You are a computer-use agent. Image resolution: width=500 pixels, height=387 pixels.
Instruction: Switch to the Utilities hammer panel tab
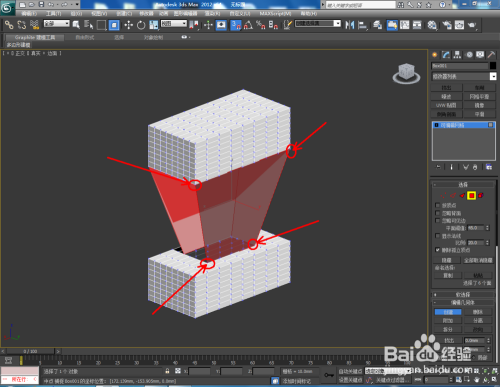(491, 55)
